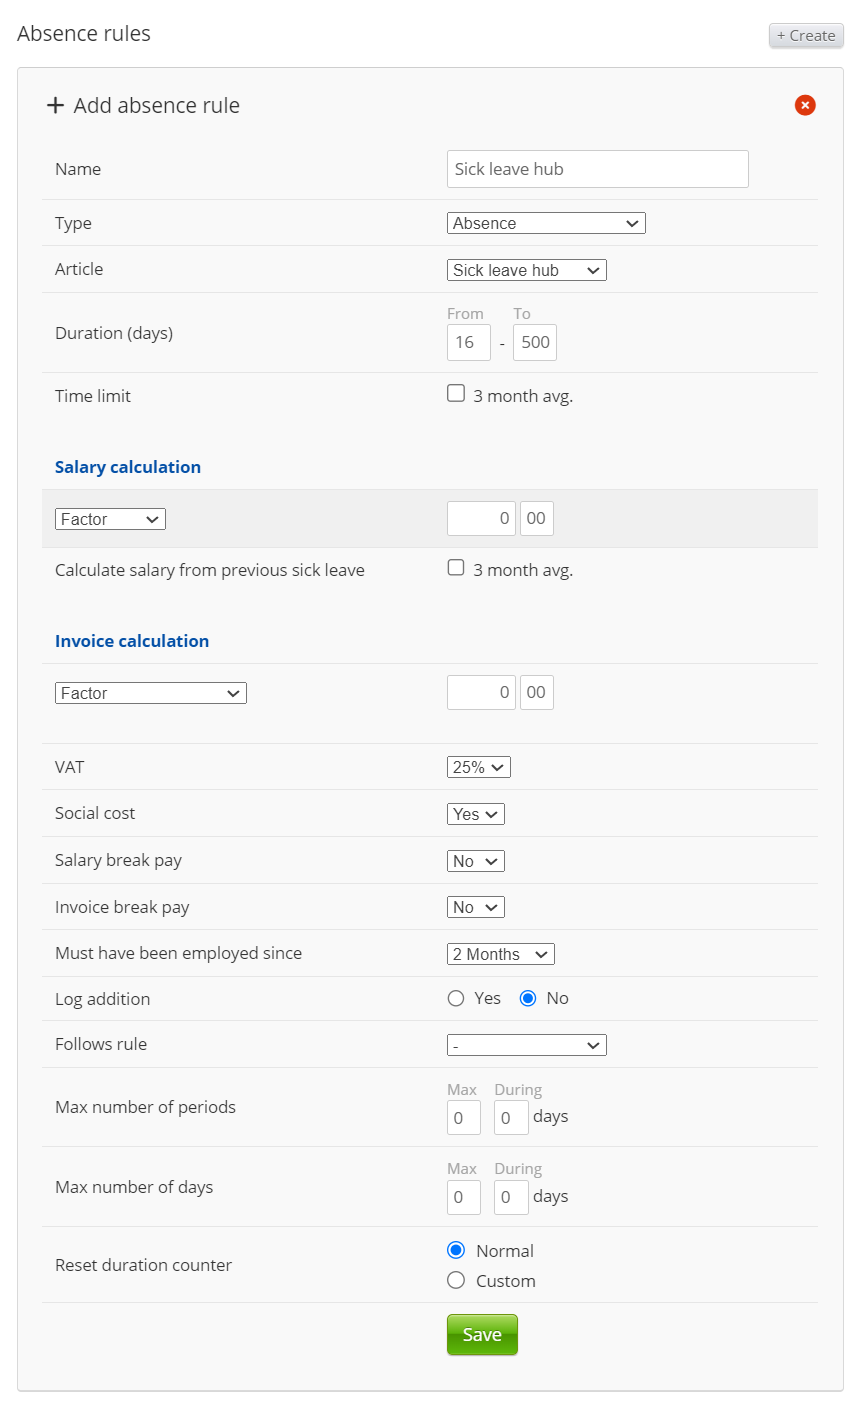Open the Must have been employed since dropdown
This screenshot has width=862, height=1415.
[x=500, y=954]
